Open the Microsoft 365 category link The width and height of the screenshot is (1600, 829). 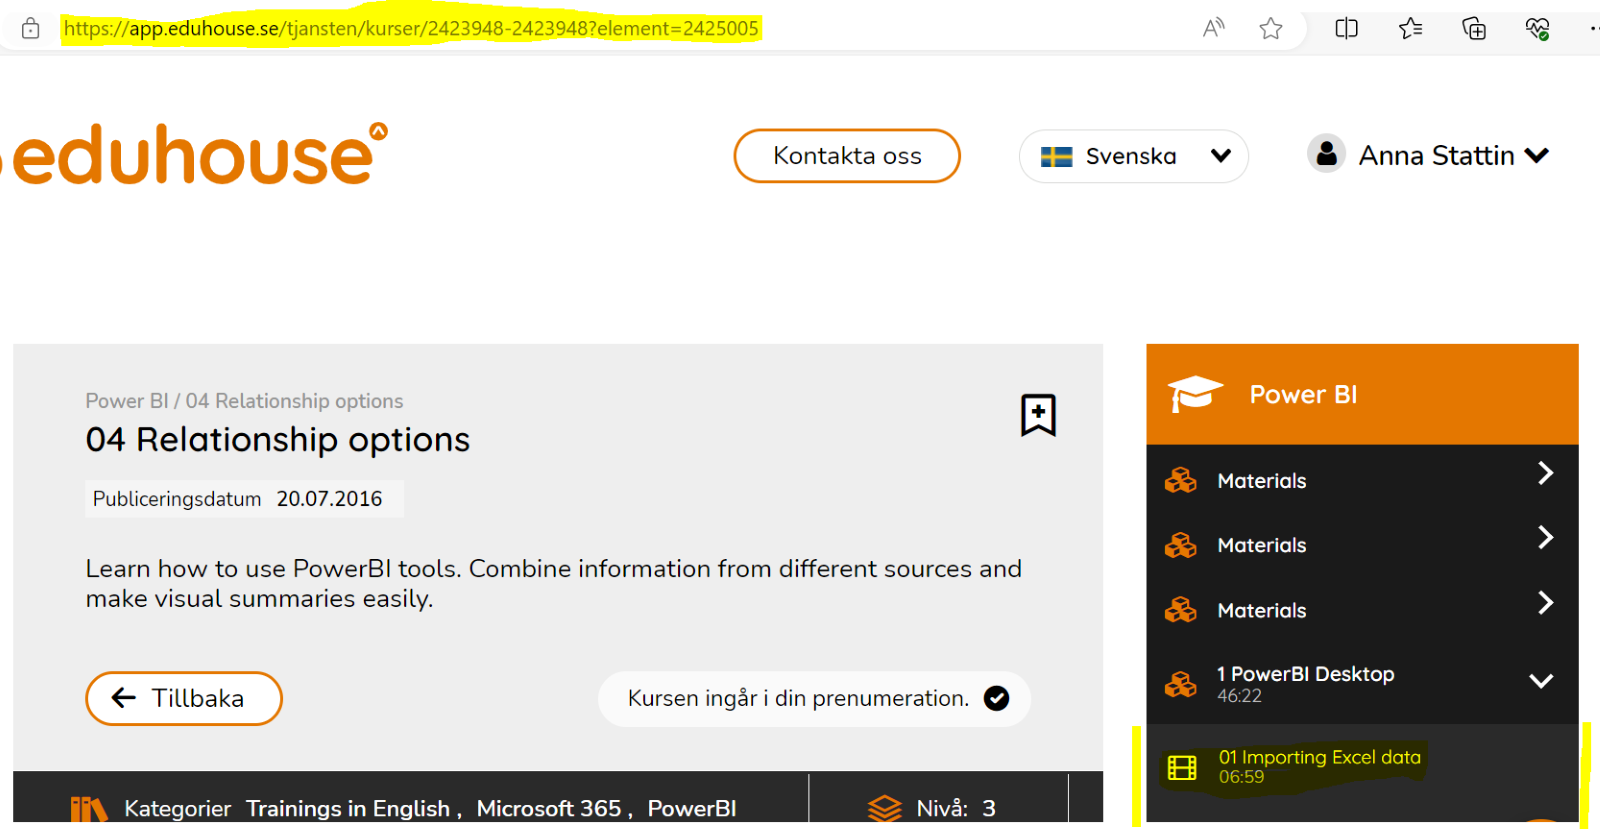[549, 808]
